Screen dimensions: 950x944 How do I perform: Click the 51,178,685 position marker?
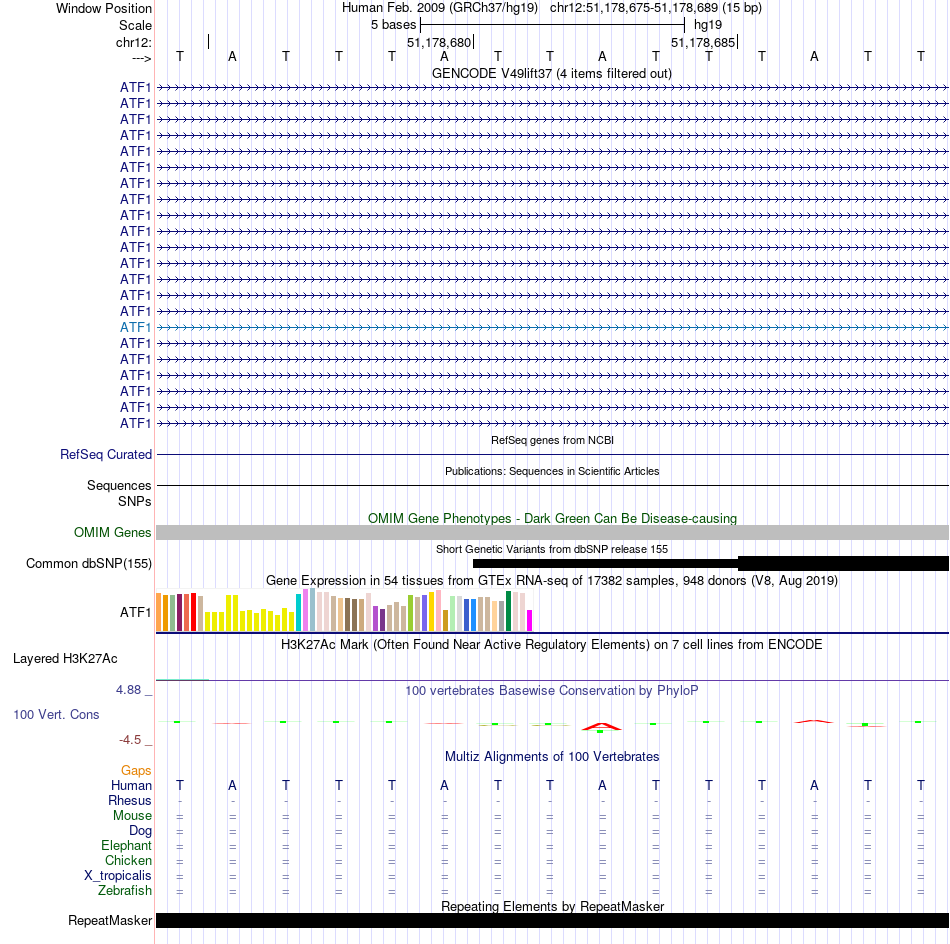click(703, 42)
